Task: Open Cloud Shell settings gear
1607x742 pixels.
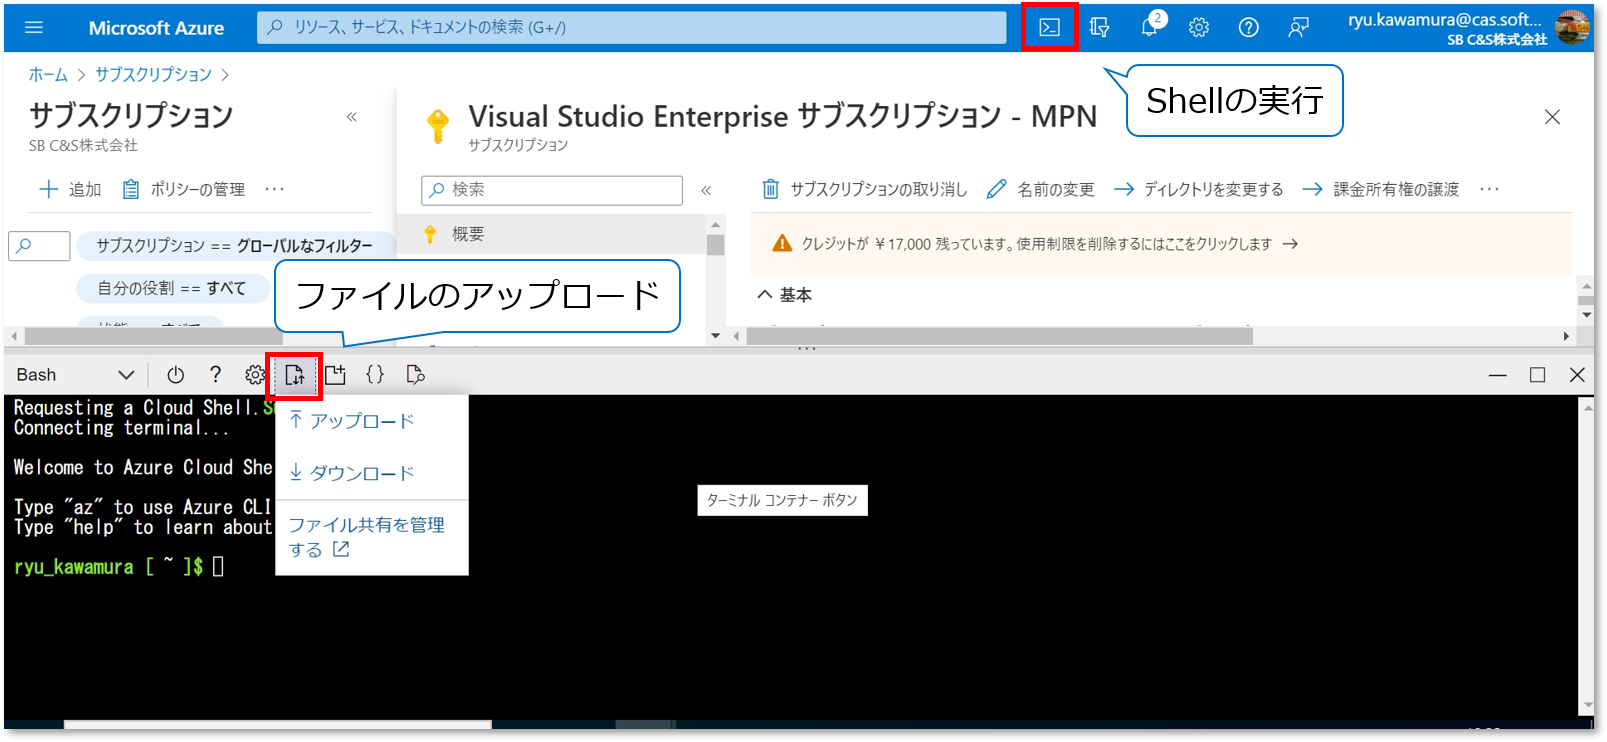Action: point(255,375)
